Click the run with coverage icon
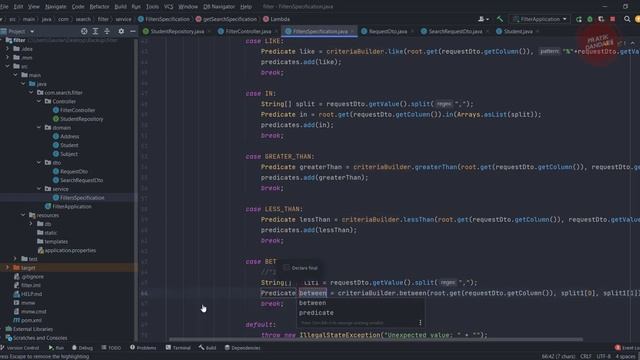Screen dimensions: 640x360 coord(601,19)
